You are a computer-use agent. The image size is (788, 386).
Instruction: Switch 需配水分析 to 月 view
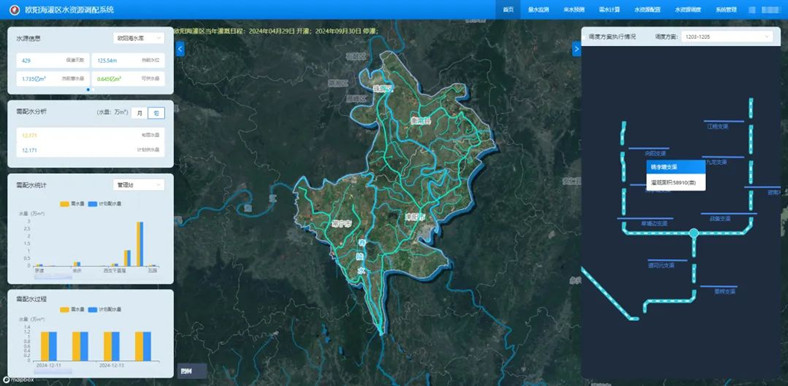click(x=140, y=113)
